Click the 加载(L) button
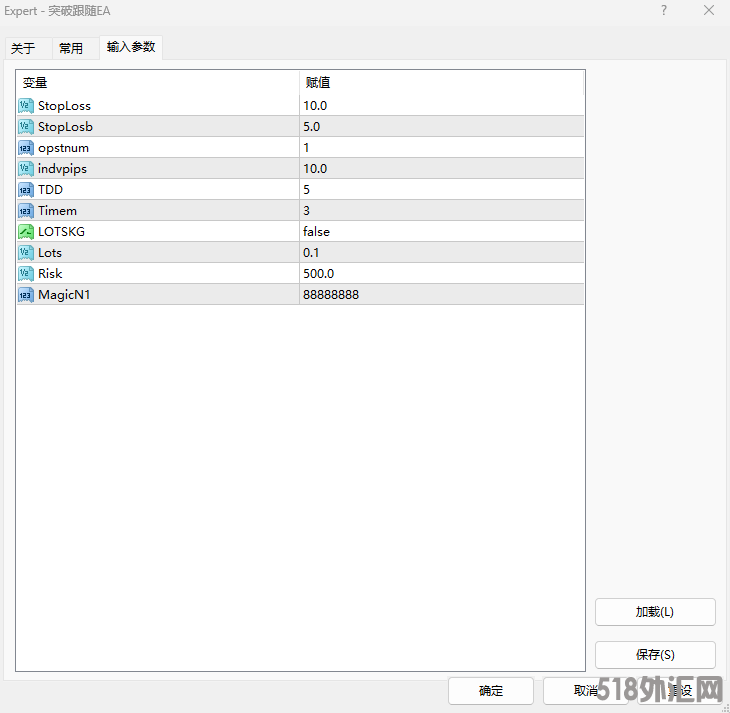 pyautogui.click(x=655, y=612)
